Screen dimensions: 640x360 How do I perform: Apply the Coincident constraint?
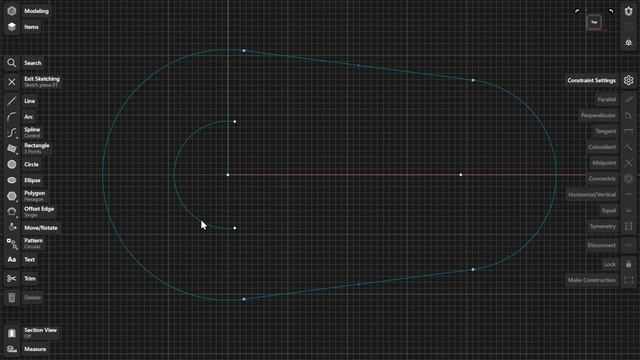coord(629,147)
